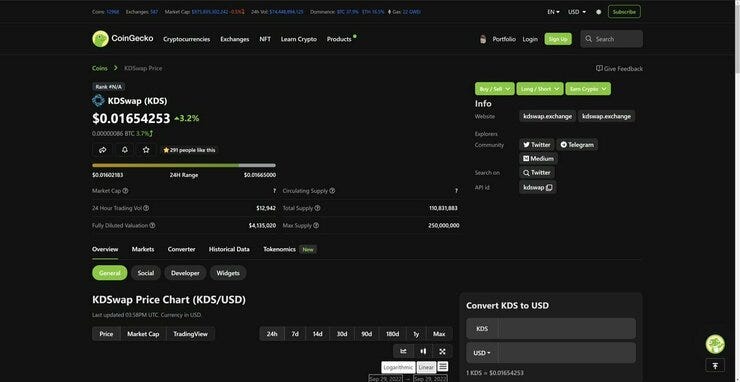Viewport: 740px width, 382px height.
Task: Set chart range to 24h
Action: (272, 334)
